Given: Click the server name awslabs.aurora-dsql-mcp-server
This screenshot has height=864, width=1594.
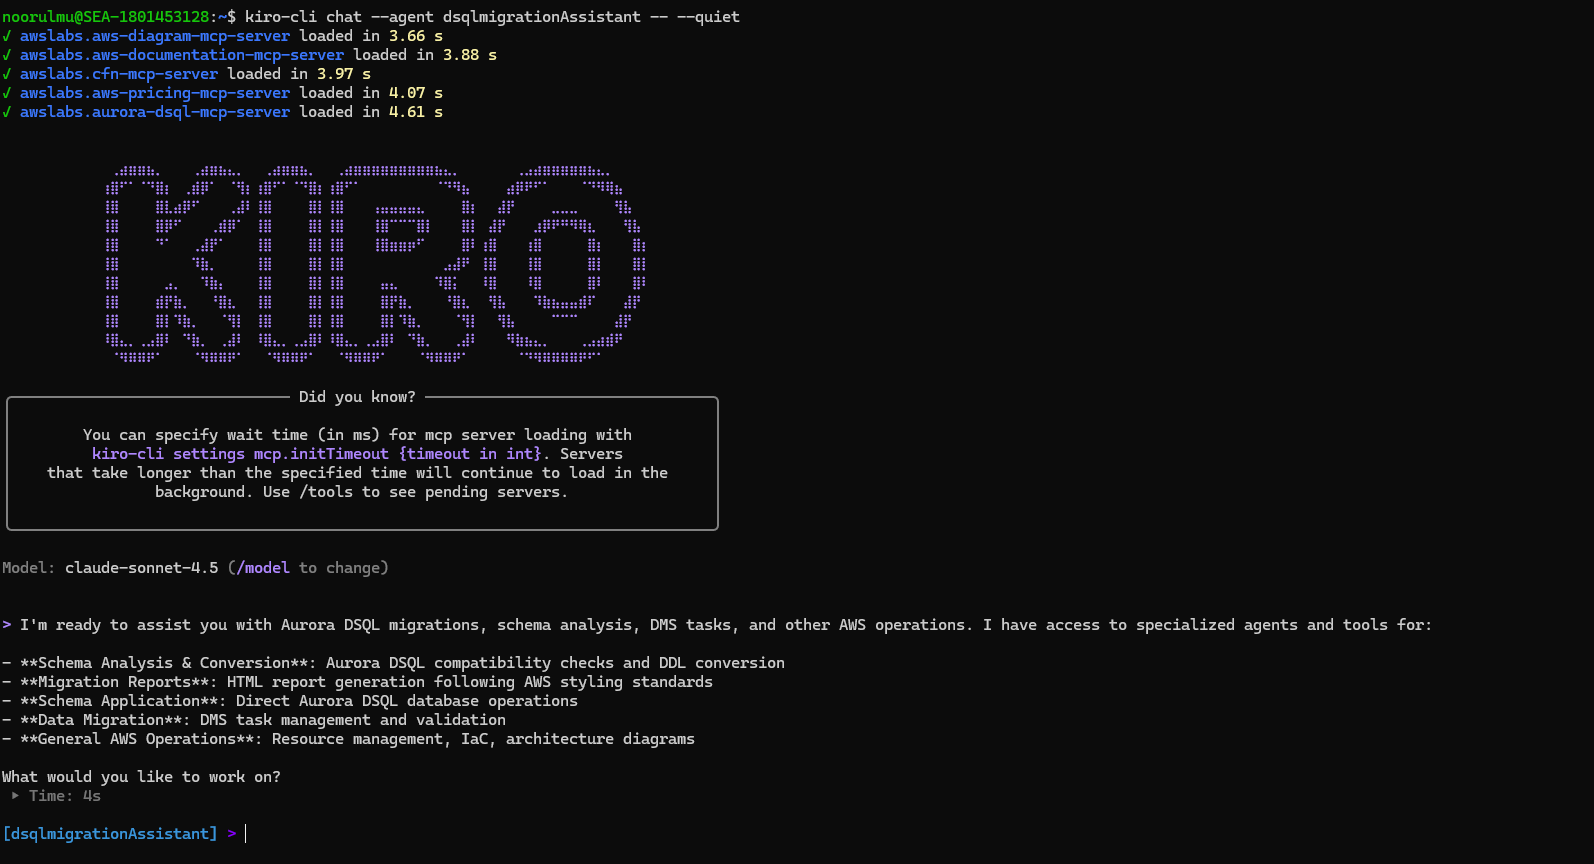Looking at the screenshot, I should point(155,112).
